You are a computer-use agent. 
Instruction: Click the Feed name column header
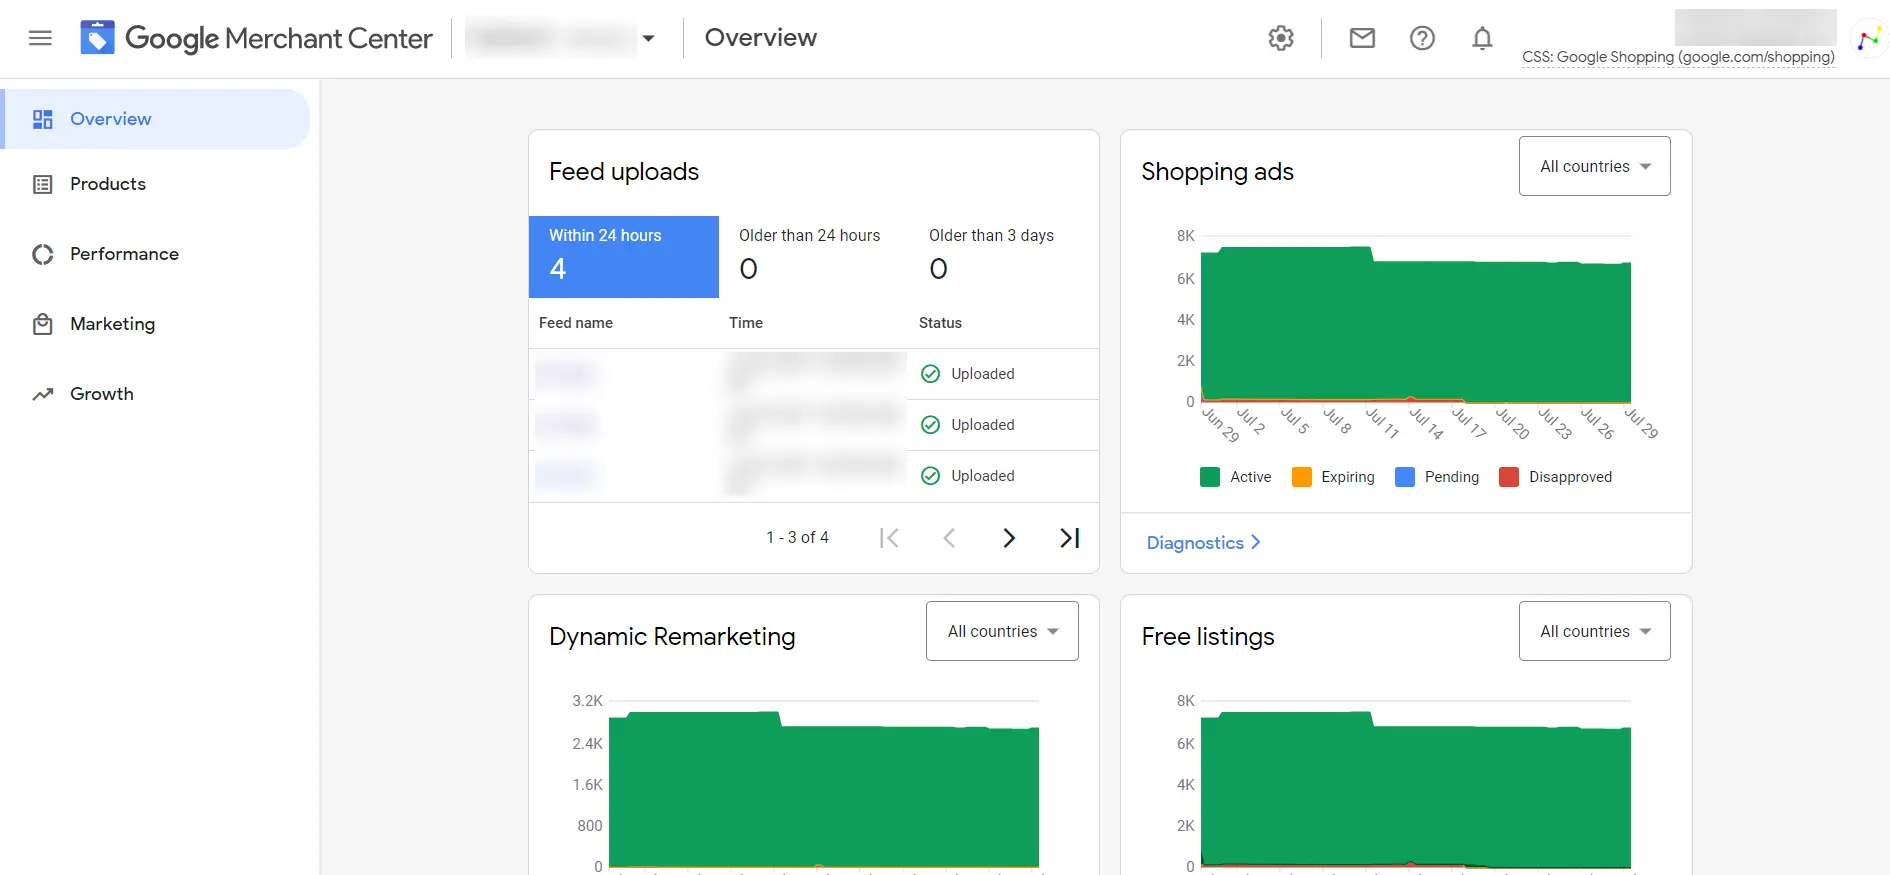[576, 323]
